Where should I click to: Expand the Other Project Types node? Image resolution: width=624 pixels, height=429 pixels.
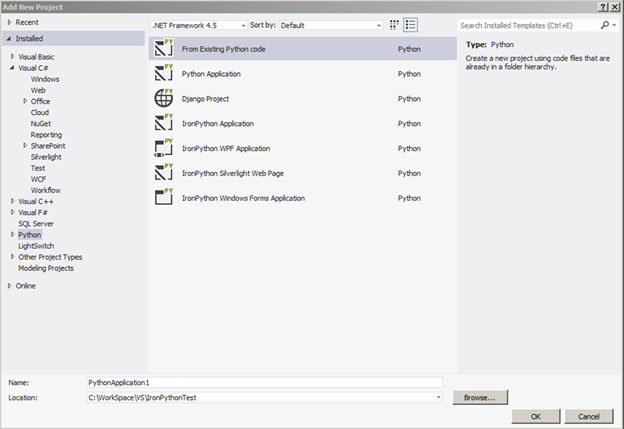[x=13, y=257]
